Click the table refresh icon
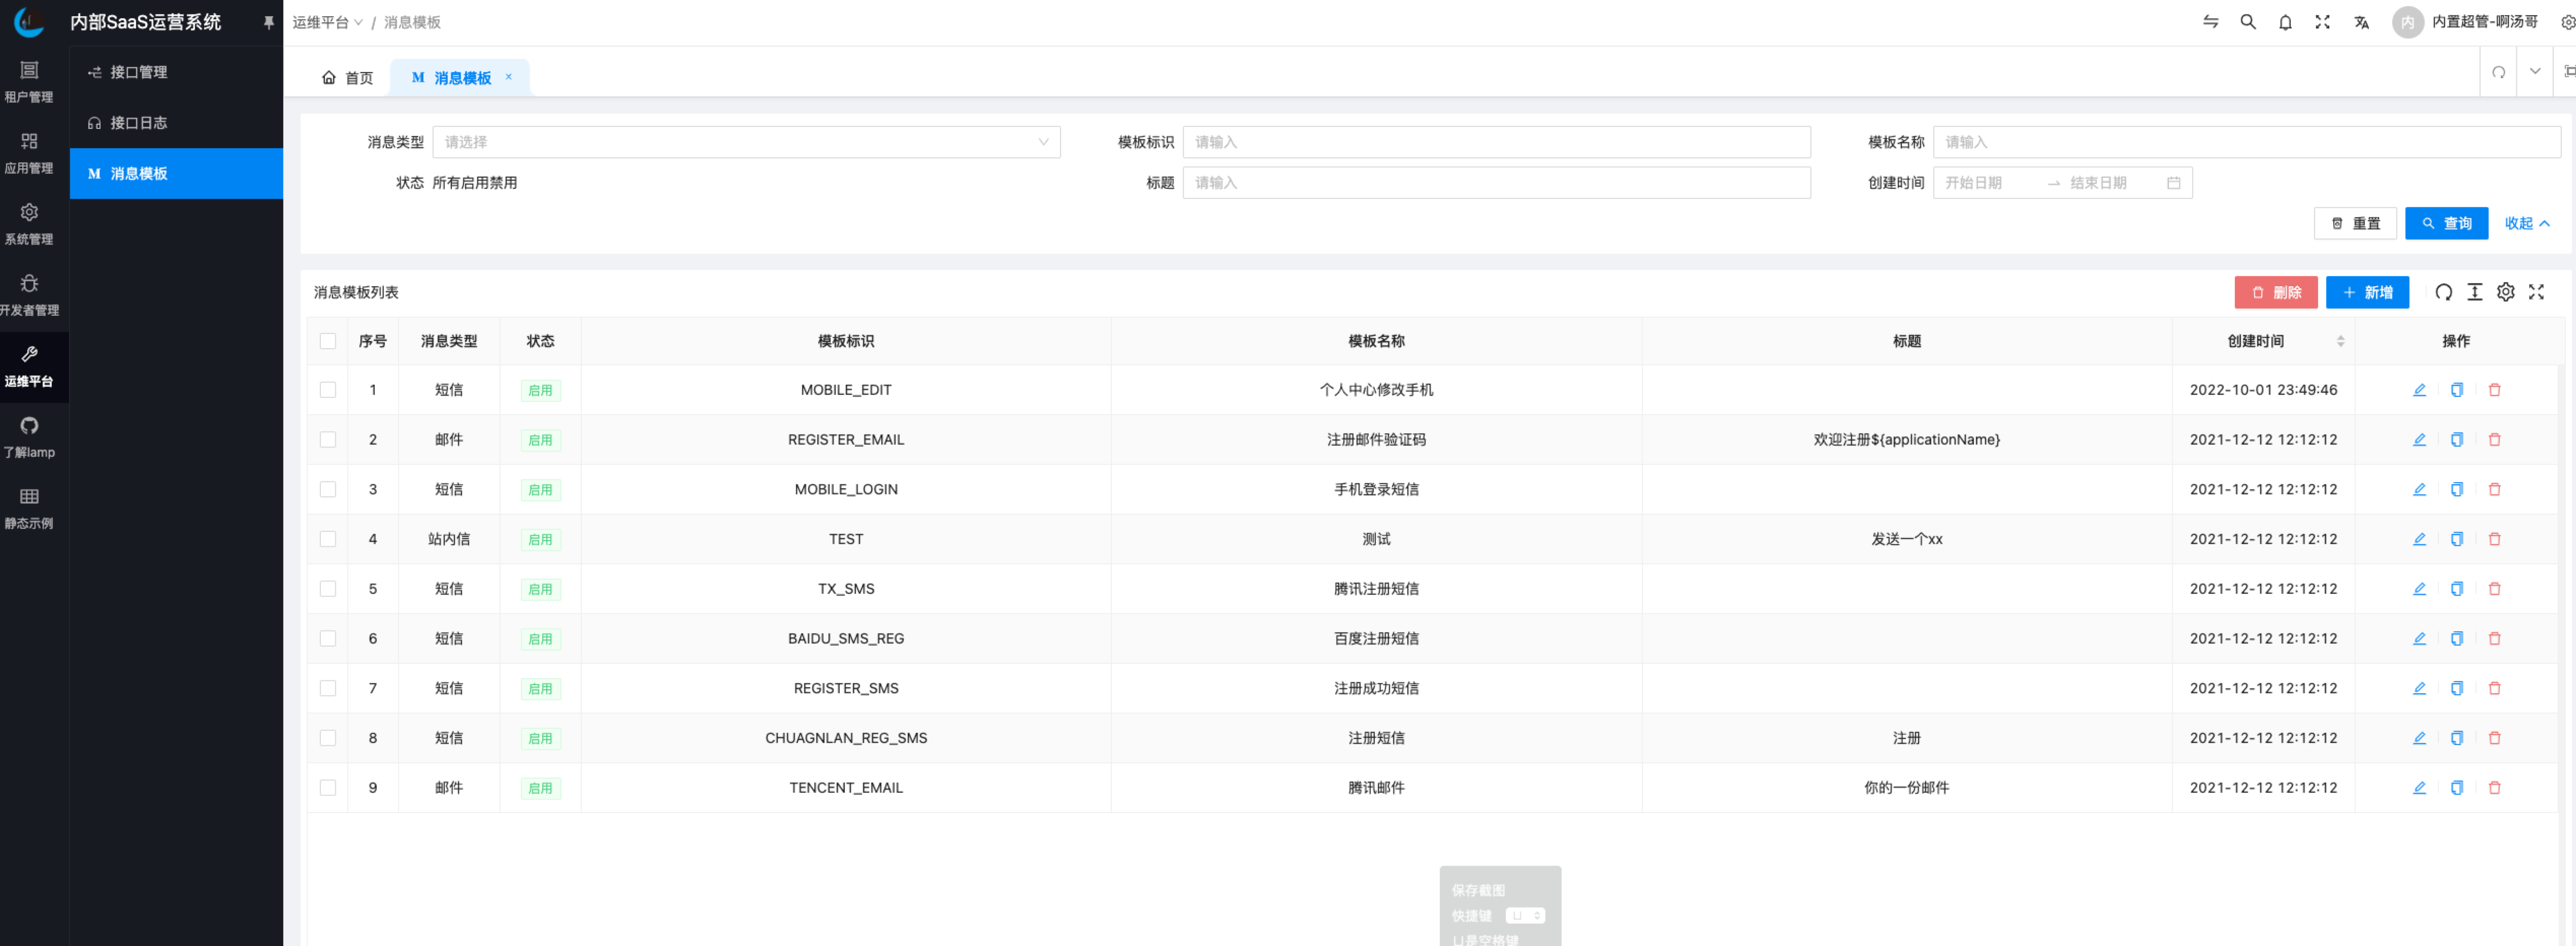Screen dimensions: 2576x946 pos(2443,292)
